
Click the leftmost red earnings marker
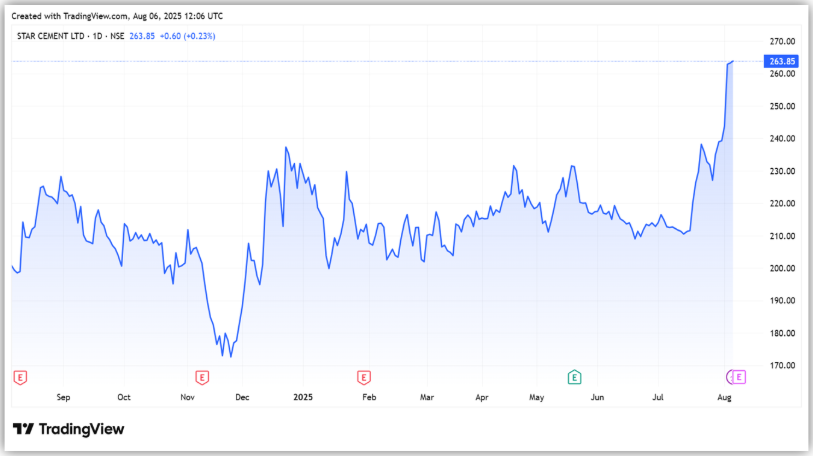click(x=19, y=377)
